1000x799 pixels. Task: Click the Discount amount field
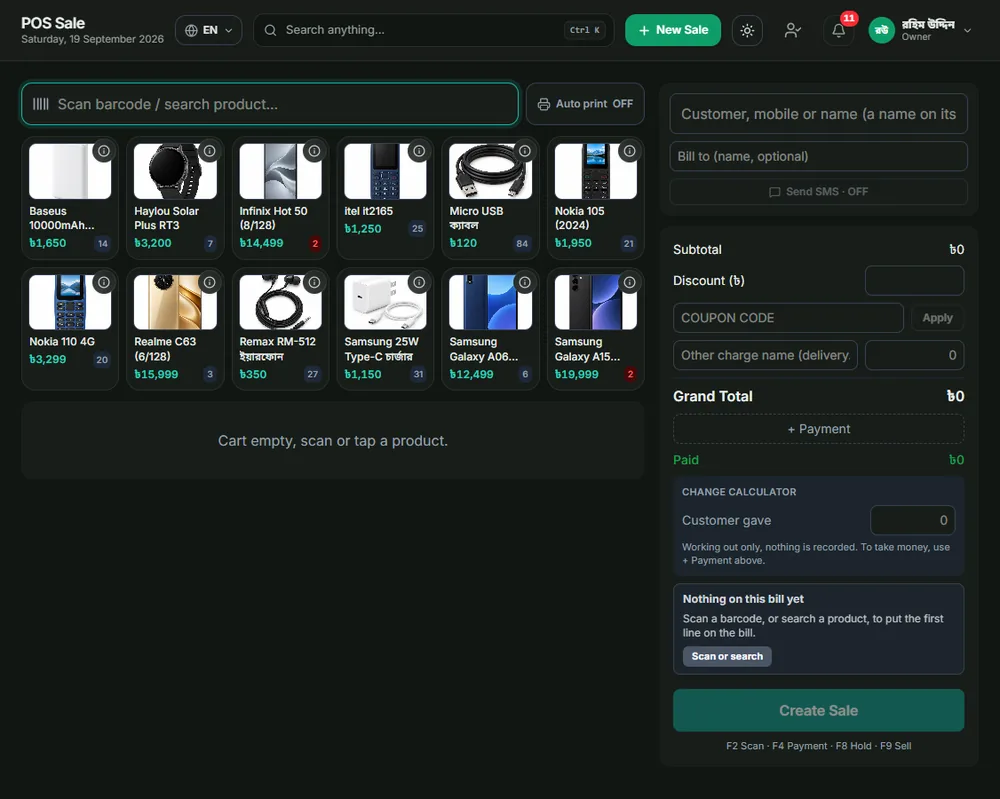coord(914,281)
